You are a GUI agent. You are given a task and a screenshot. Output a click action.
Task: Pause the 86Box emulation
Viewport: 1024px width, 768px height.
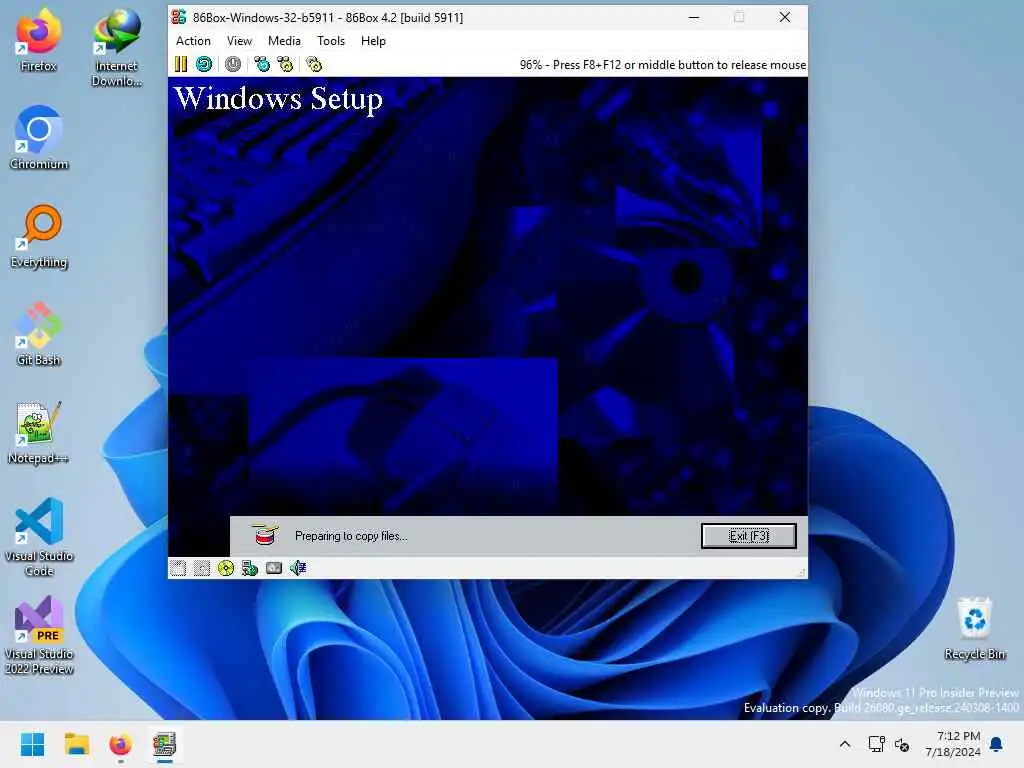click(x=181, y=64)
